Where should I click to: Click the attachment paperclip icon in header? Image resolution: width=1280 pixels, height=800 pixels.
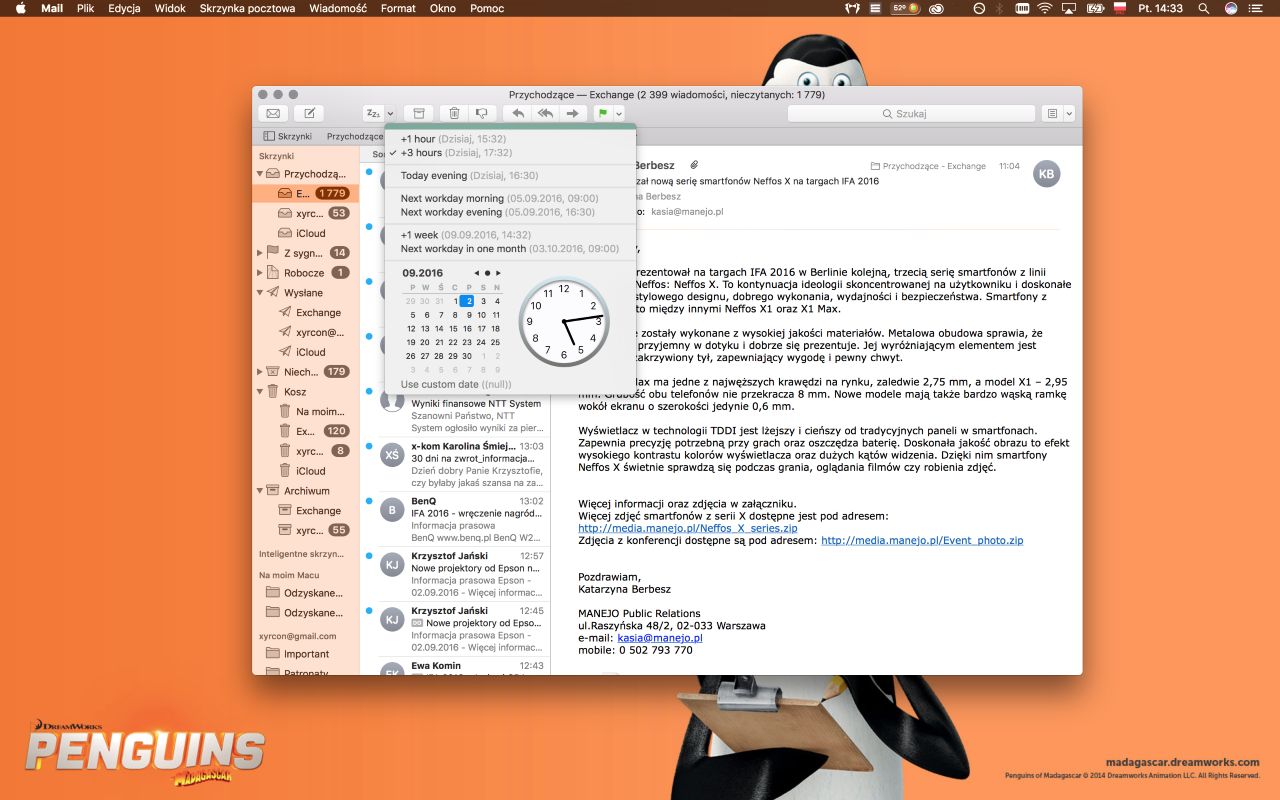pyautogui.click(x=694, y=165)
